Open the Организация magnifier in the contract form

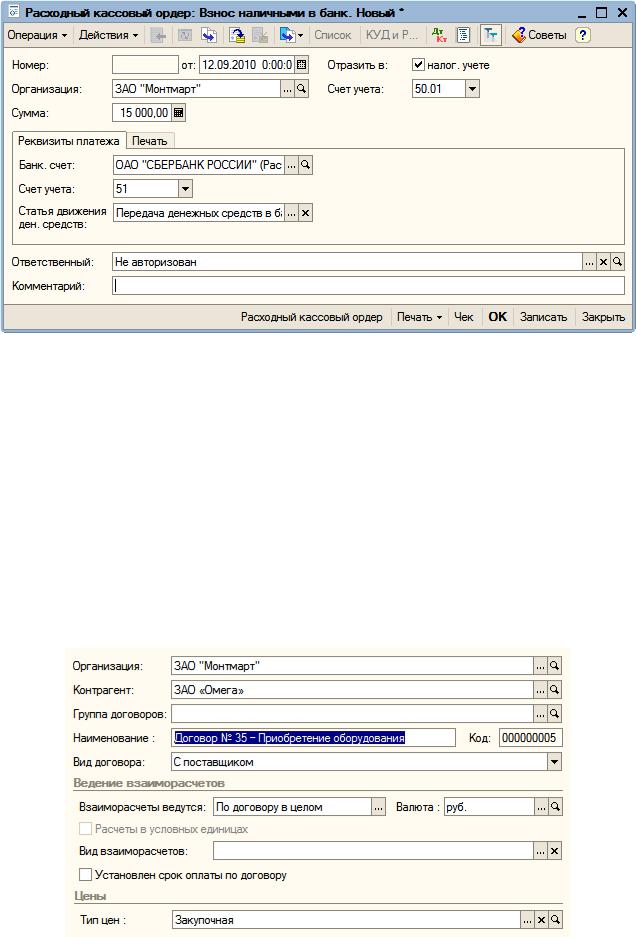tap(555, 666)
